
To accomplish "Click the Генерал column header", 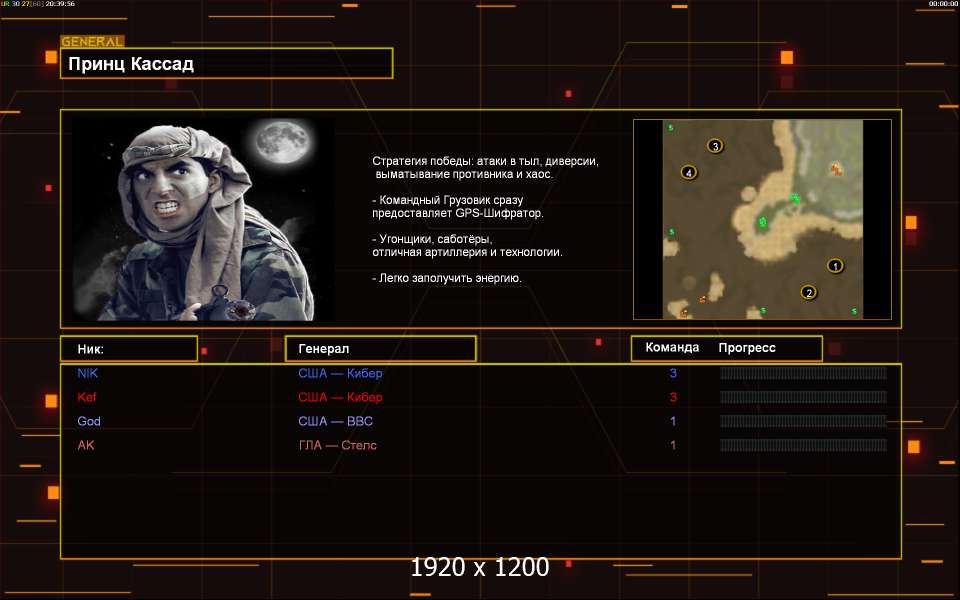I will click(381, 348).
